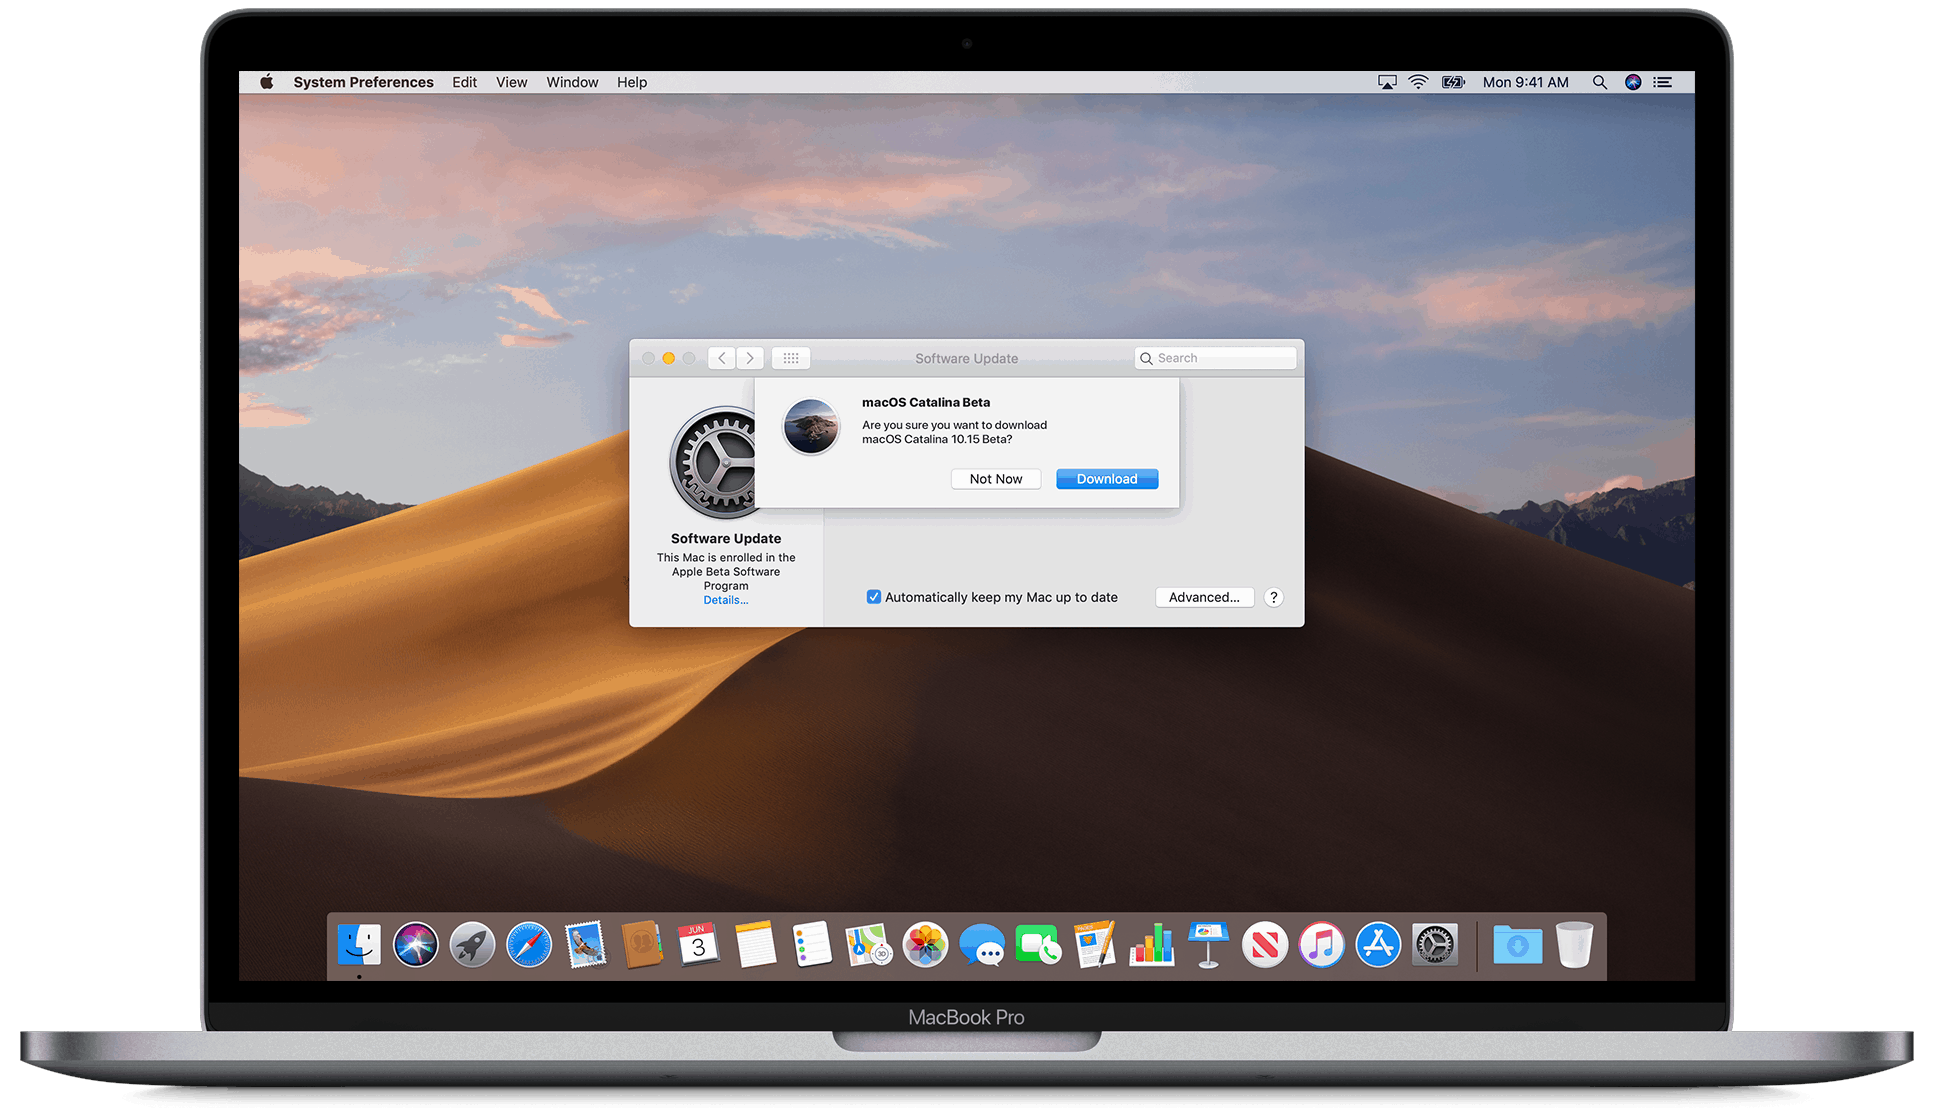Click the Download button
The height and width of the screenshot is (1108, 1934).
coord(1106,479)
